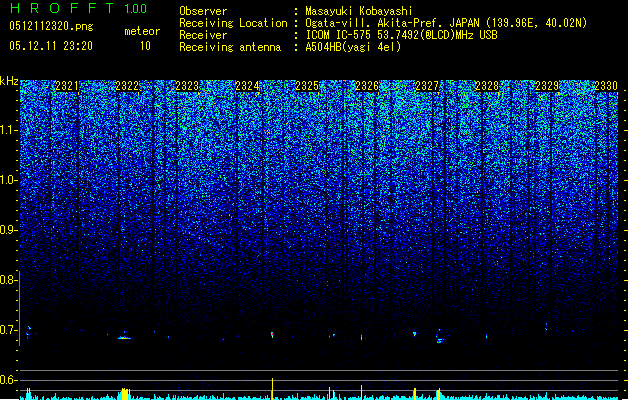The image size is (629, 400).
Task: Click the 0.7 kHz axis label
Action: tap(7, 330)
